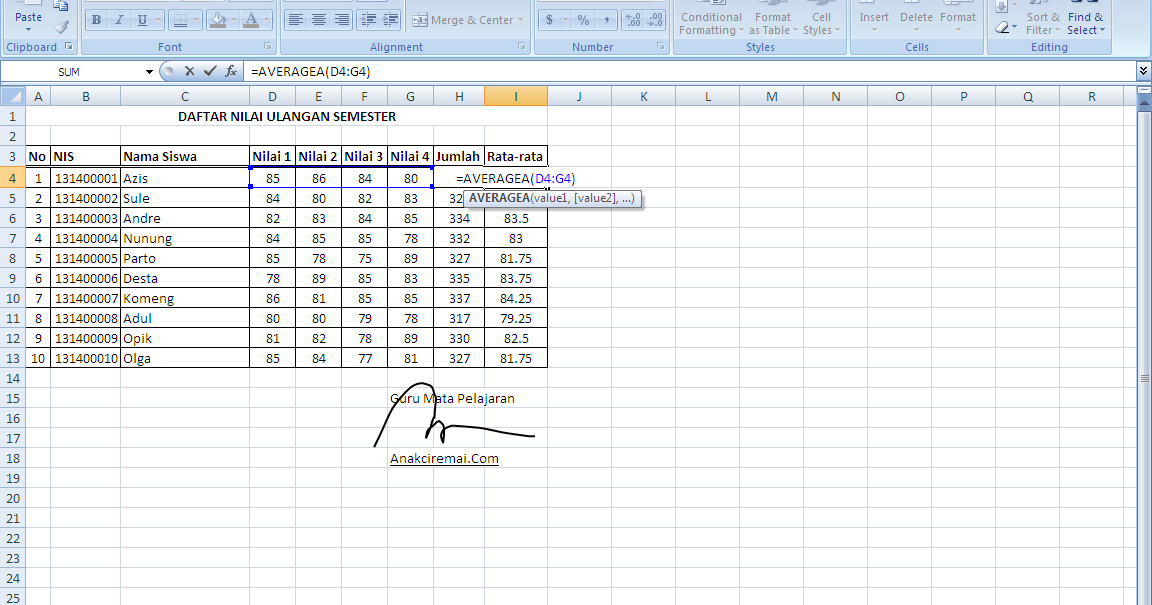Center text horizontally in the cell

319,20
